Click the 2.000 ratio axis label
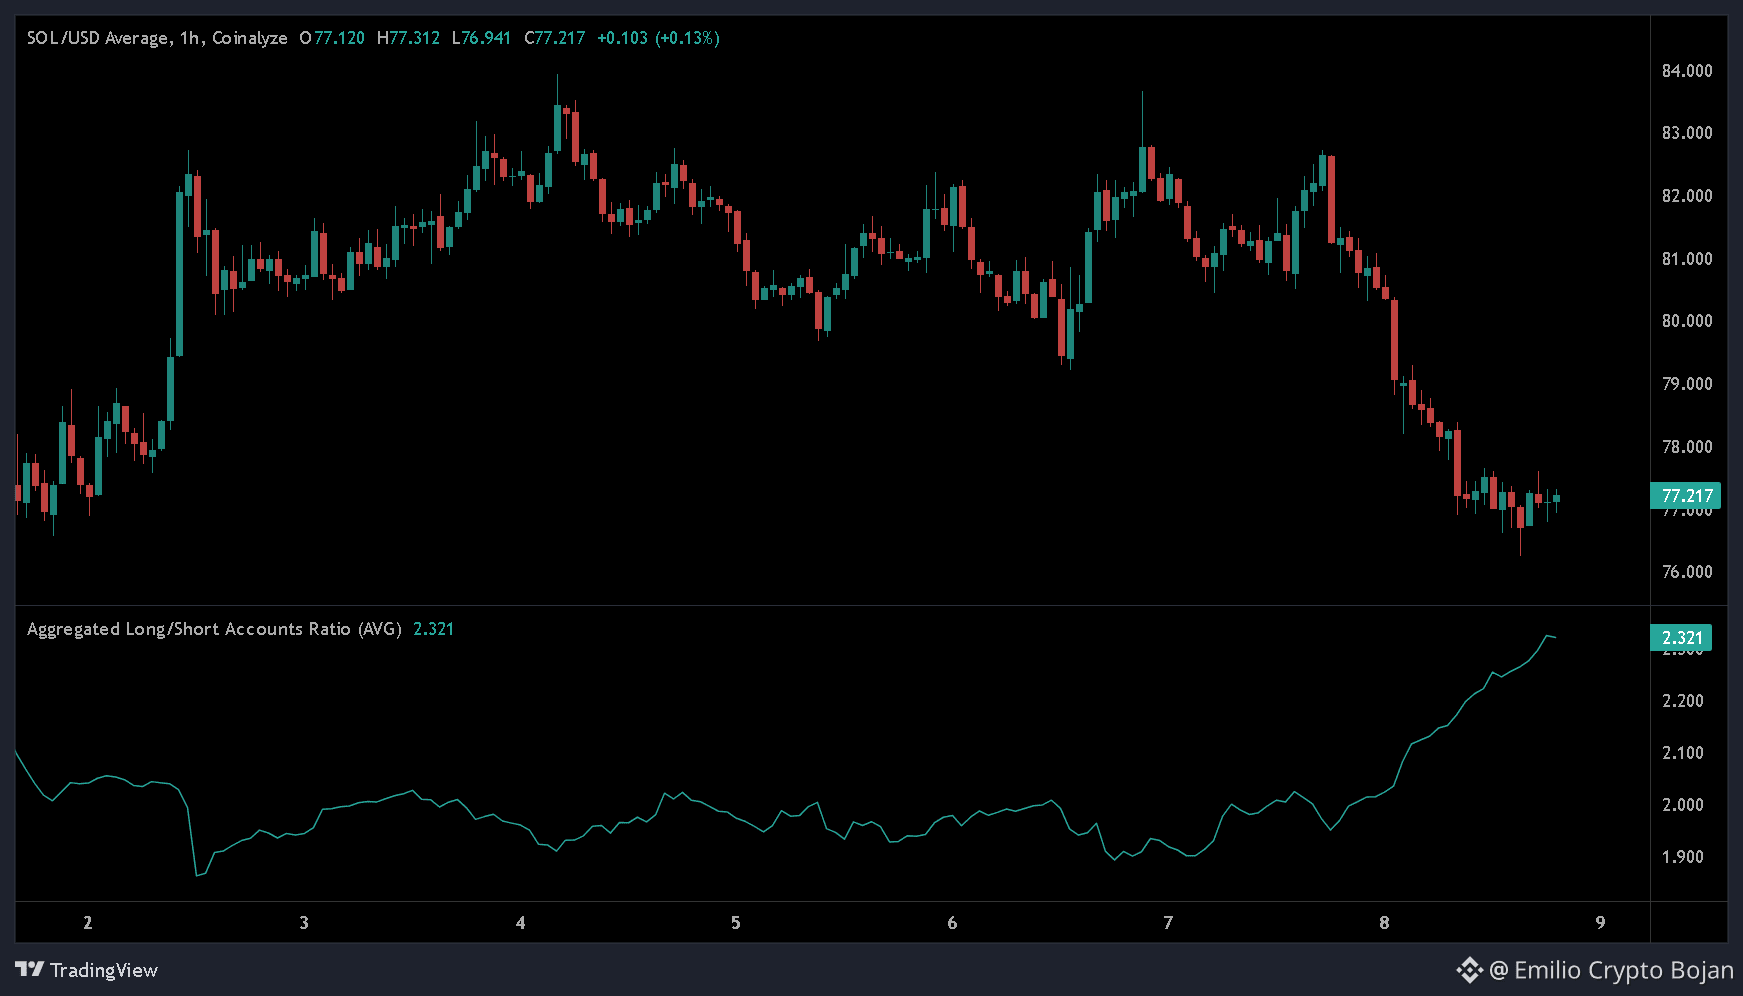1743x996 pixels. click(1683, 805)
